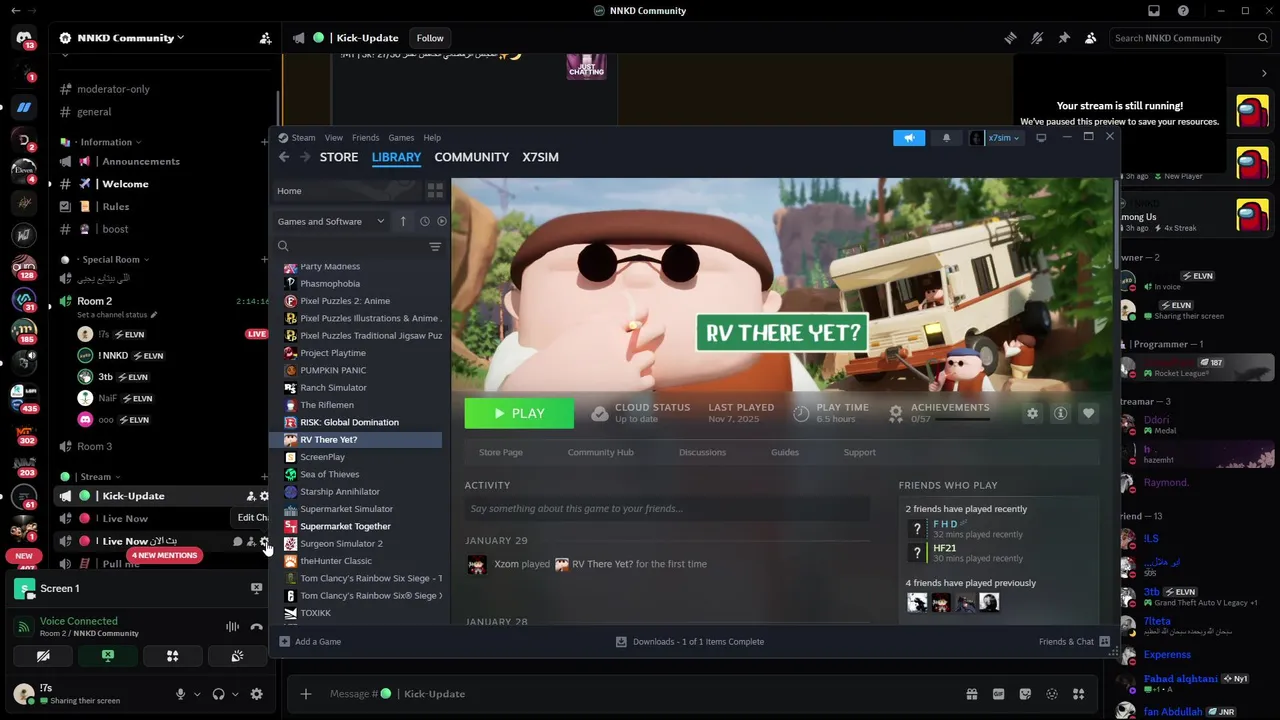Open NNKD Community server dropdown
Viewport: 1280px width, 720px height.
pos(130,38)
